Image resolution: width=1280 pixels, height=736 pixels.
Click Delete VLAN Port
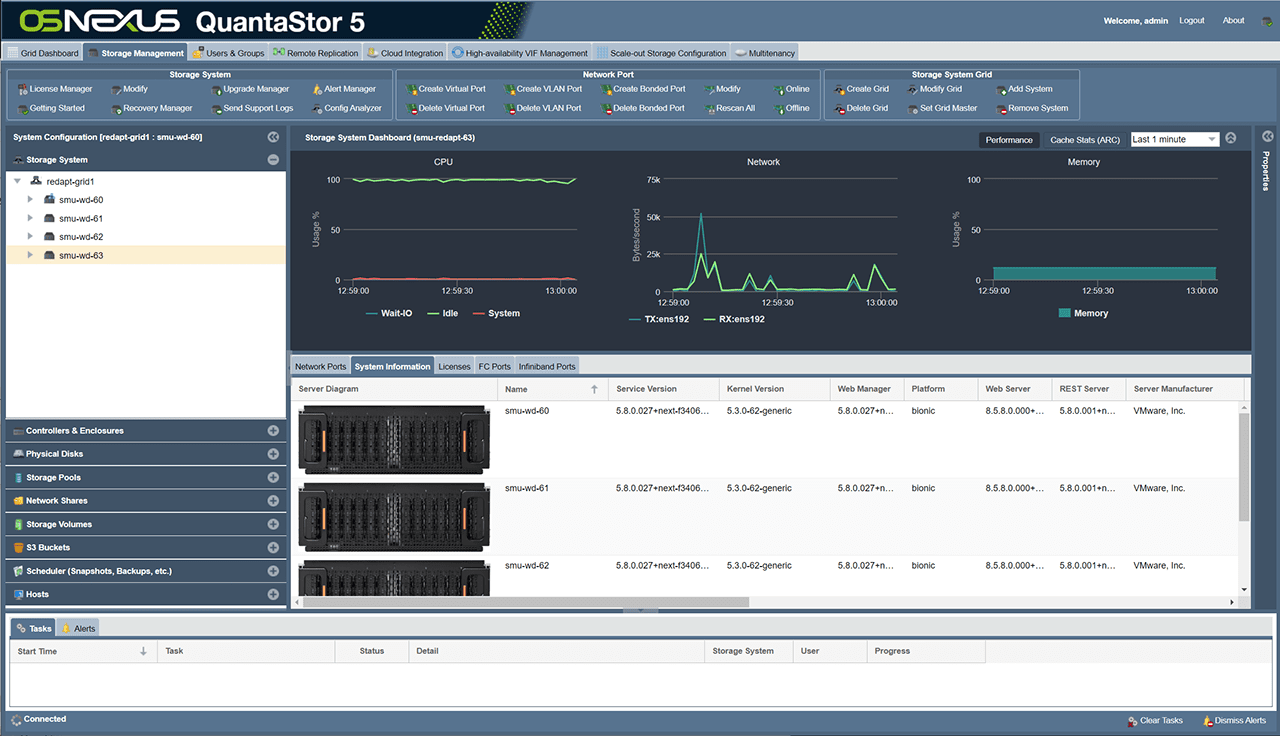543,108
